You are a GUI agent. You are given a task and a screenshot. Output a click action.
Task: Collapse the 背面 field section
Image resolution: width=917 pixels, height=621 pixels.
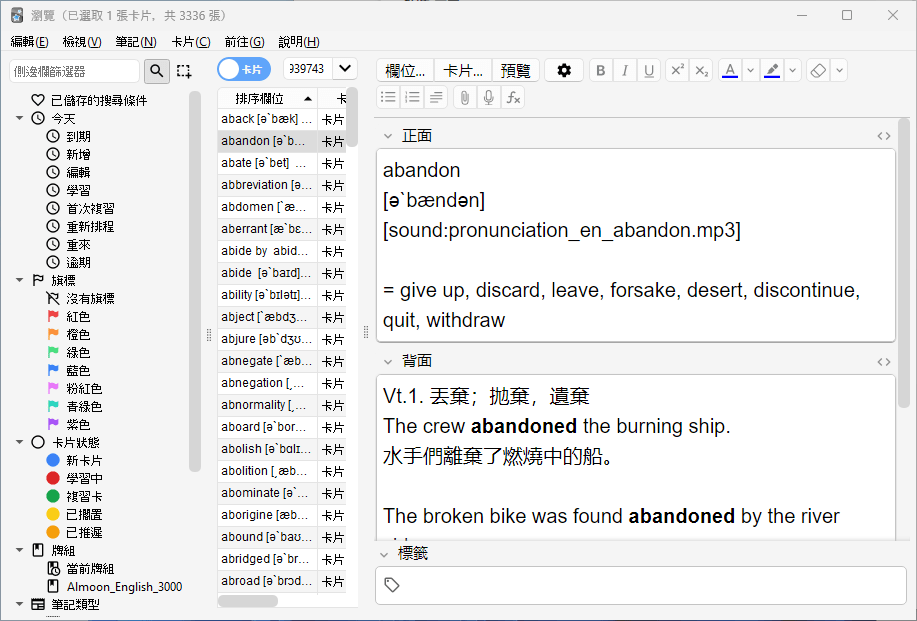pos(388,361)
